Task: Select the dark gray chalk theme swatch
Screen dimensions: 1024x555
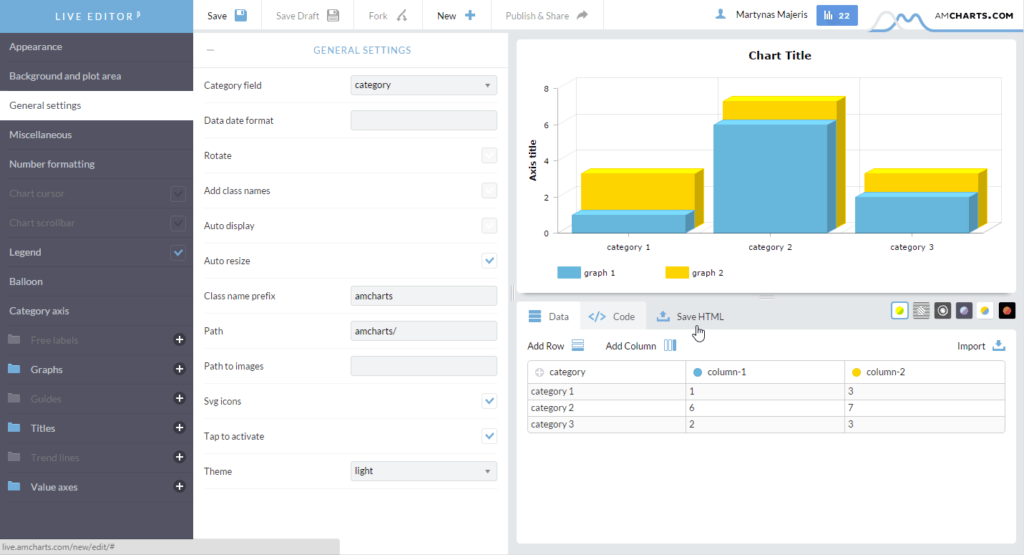Action: point(942,311)
